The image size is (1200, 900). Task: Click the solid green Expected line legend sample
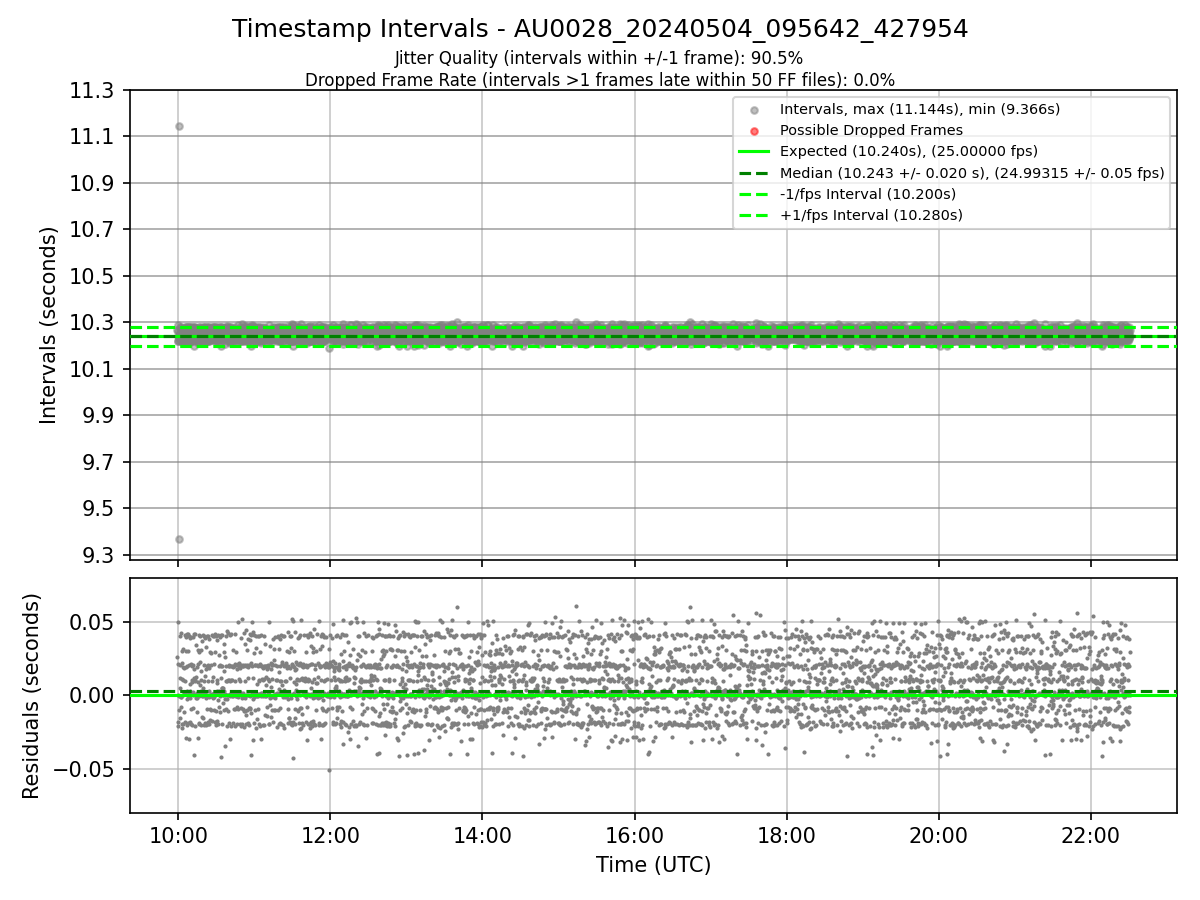pos(754,152)
